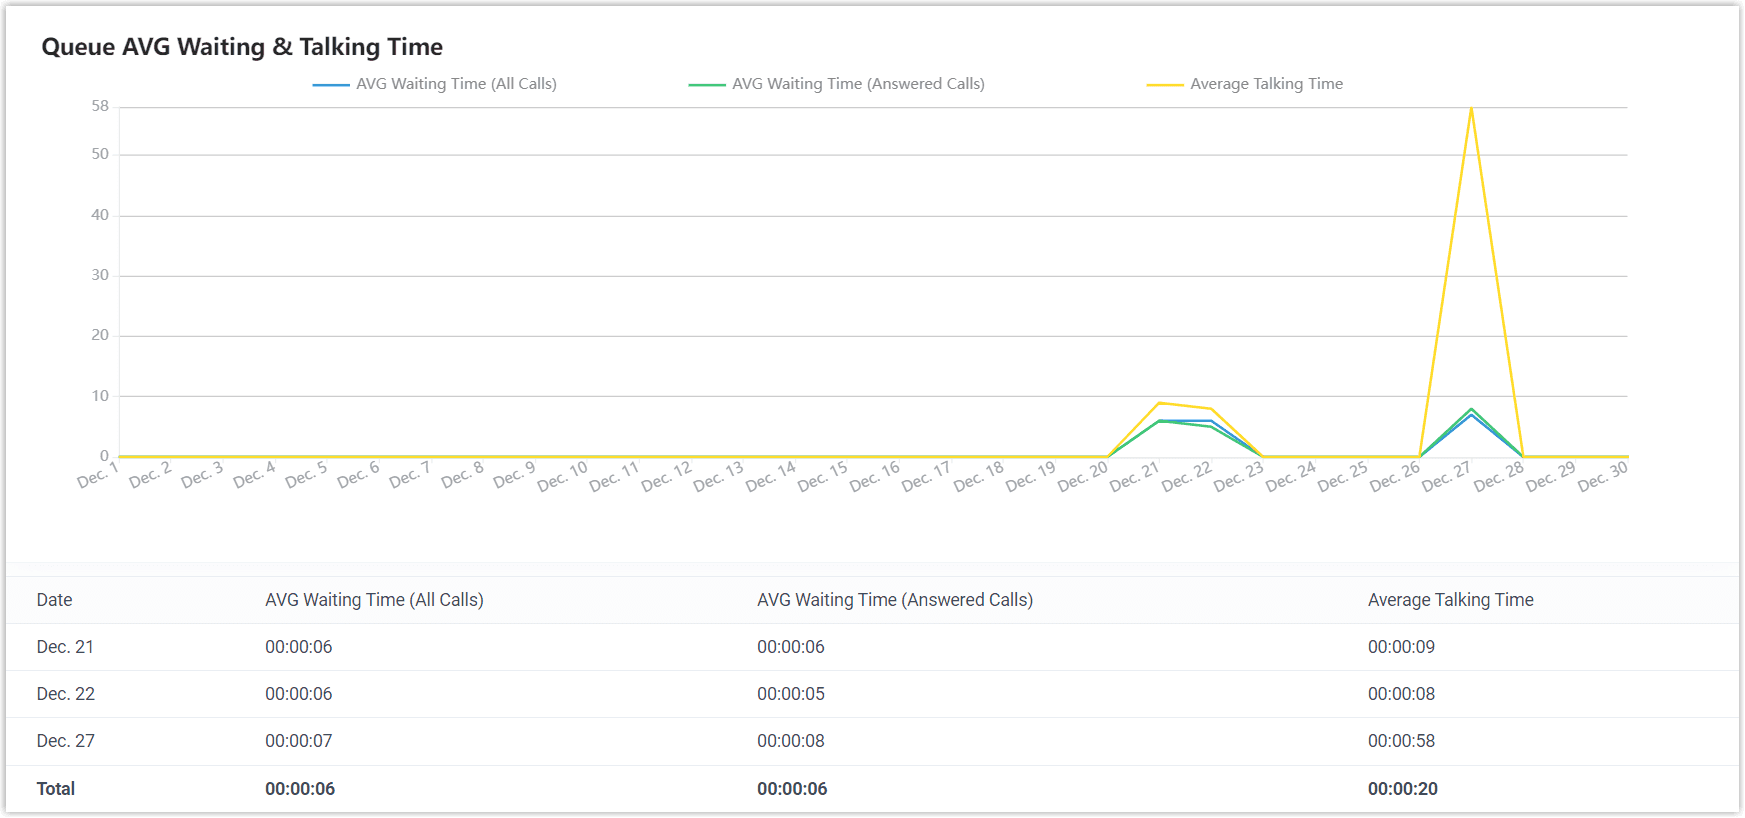This screenshot has width=1745, height=818.
Task: Select 00:00:08 answered waiting time for Dec. 27
Action: pyautogui.click(x=791, y=741)
